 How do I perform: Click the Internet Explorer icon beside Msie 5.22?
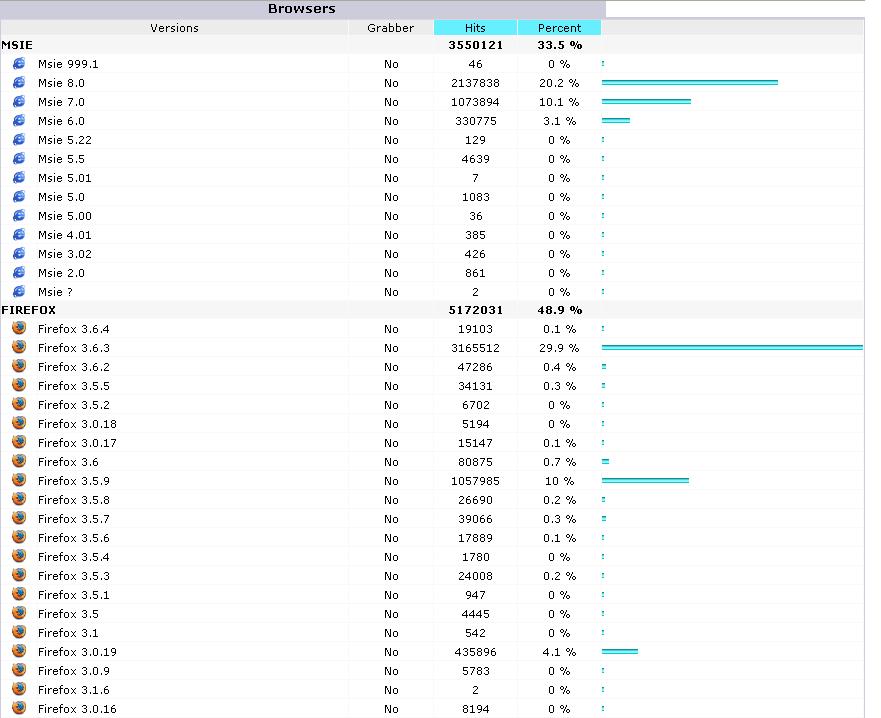pos(19,139)
